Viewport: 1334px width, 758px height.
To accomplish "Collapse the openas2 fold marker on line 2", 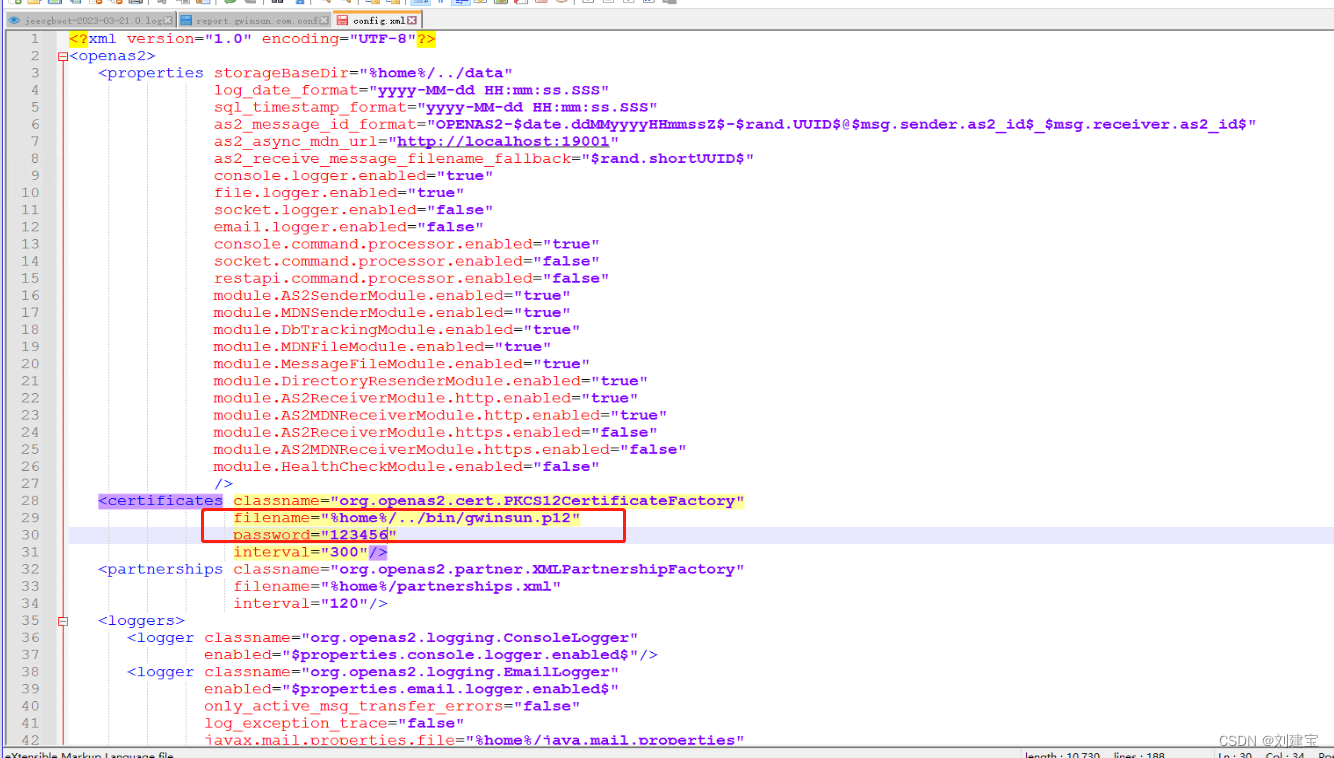I will 62,56.
